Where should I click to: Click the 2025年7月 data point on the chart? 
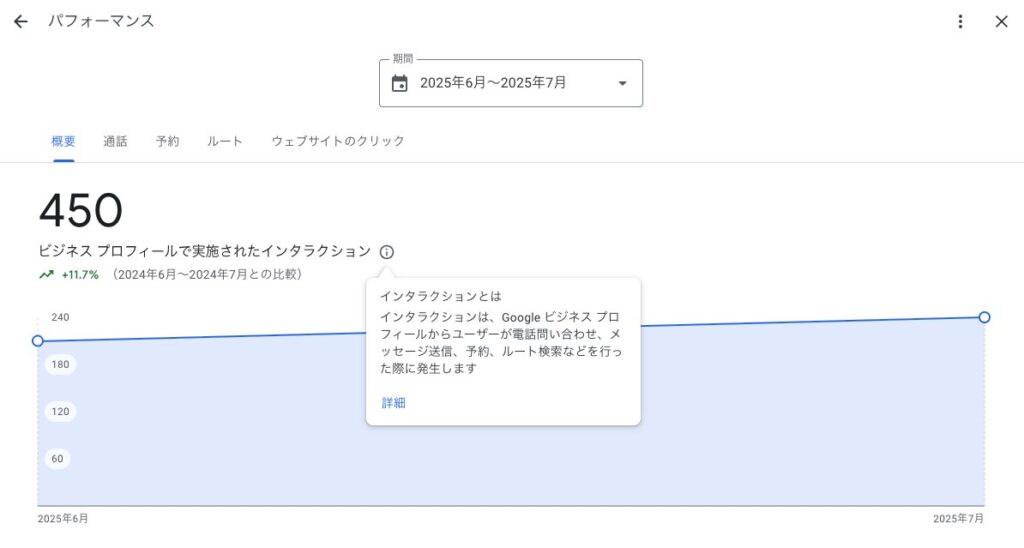pyautogui.click(x=984, y=317)
